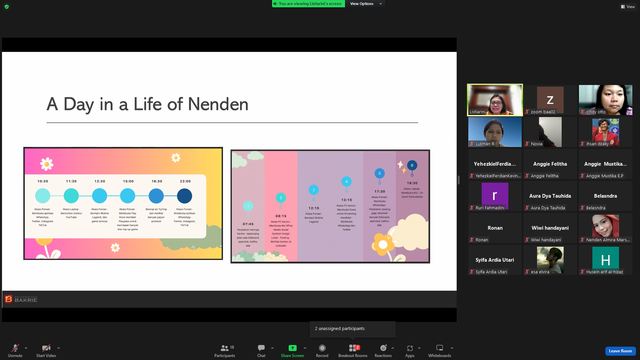Open audio options arrow next to Unmute
The height and width of the screenshot is (360, 640).
click(26, 348)
